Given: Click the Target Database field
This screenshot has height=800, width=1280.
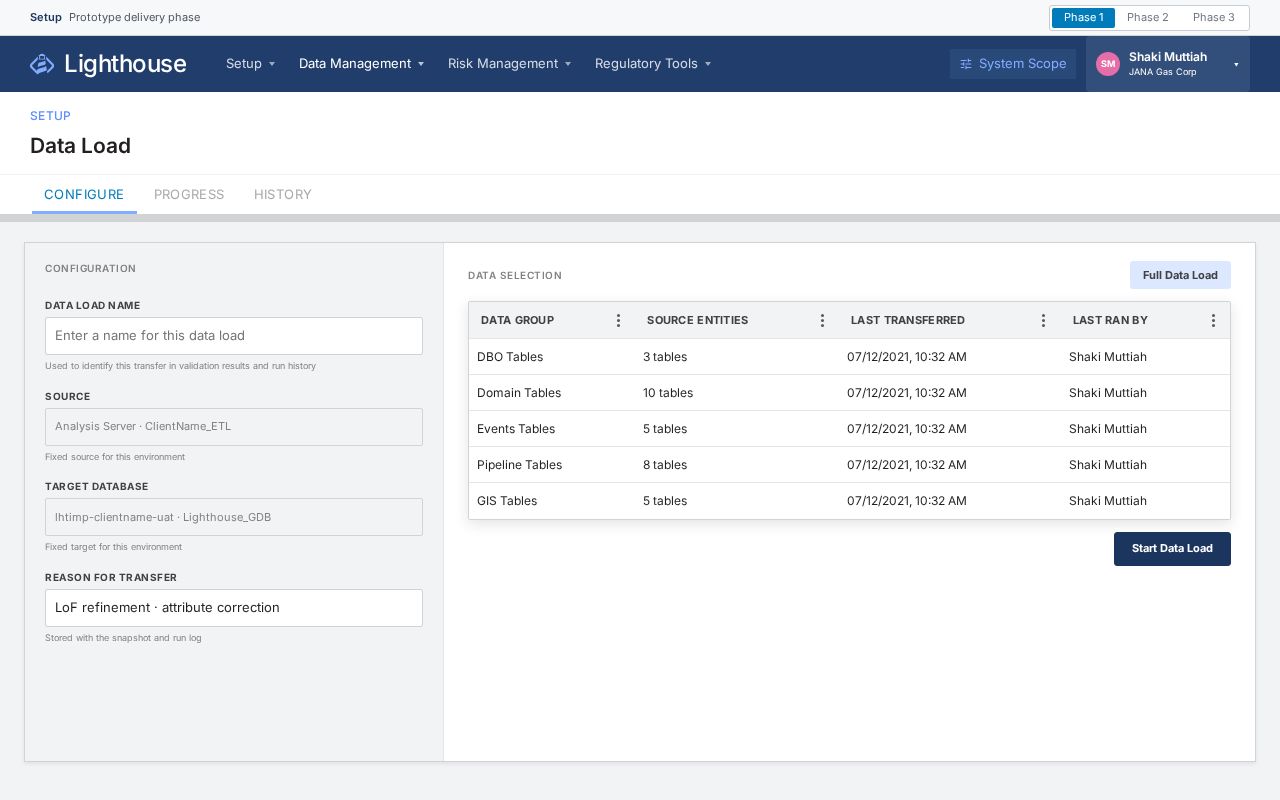Looking at the screenshot, I should point(234,517).
